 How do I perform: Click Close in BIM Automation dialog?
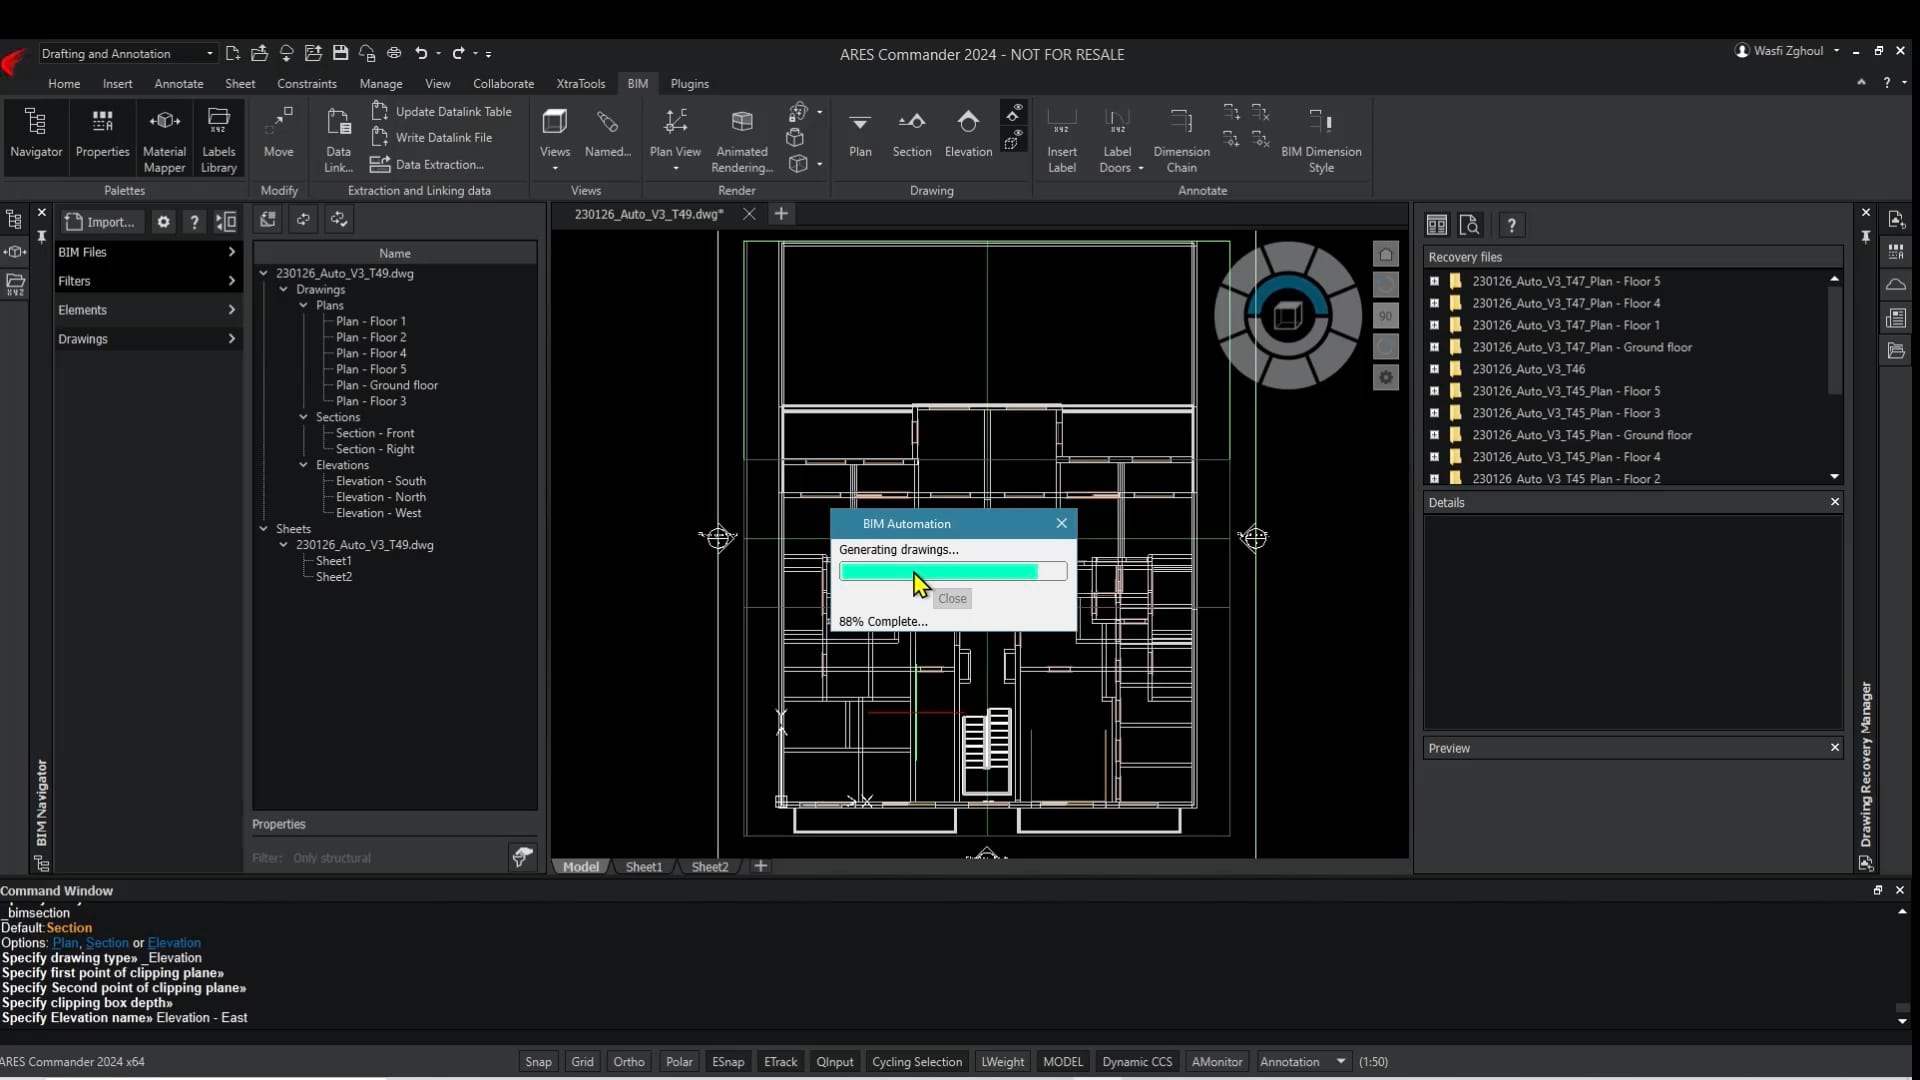coord(952,599)
